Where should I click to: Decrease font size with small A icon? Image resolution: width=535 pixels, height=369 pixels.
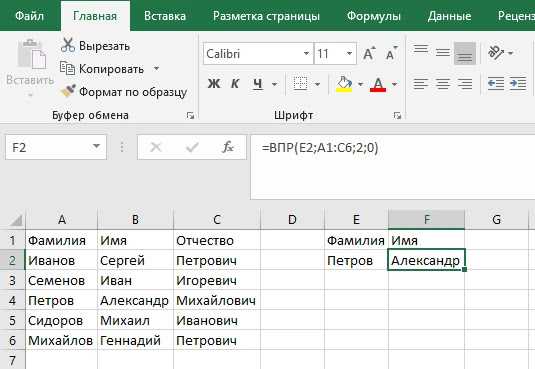coord(391,54)
